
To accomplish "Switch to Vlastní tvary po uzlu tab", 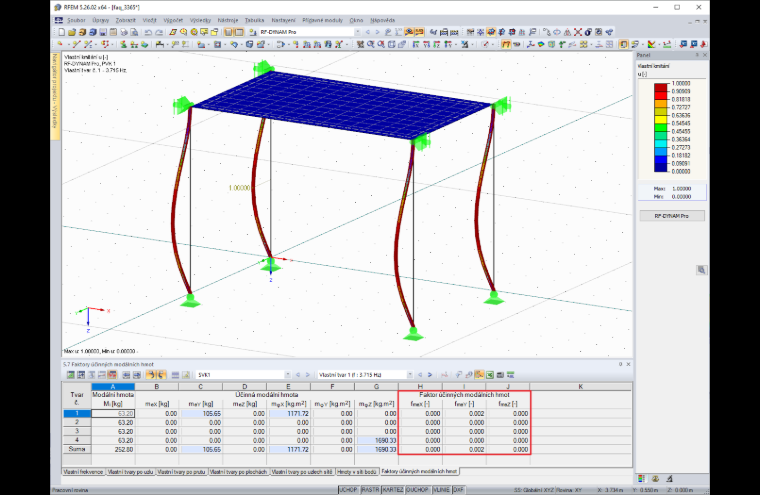I will [x=130, y=472].
